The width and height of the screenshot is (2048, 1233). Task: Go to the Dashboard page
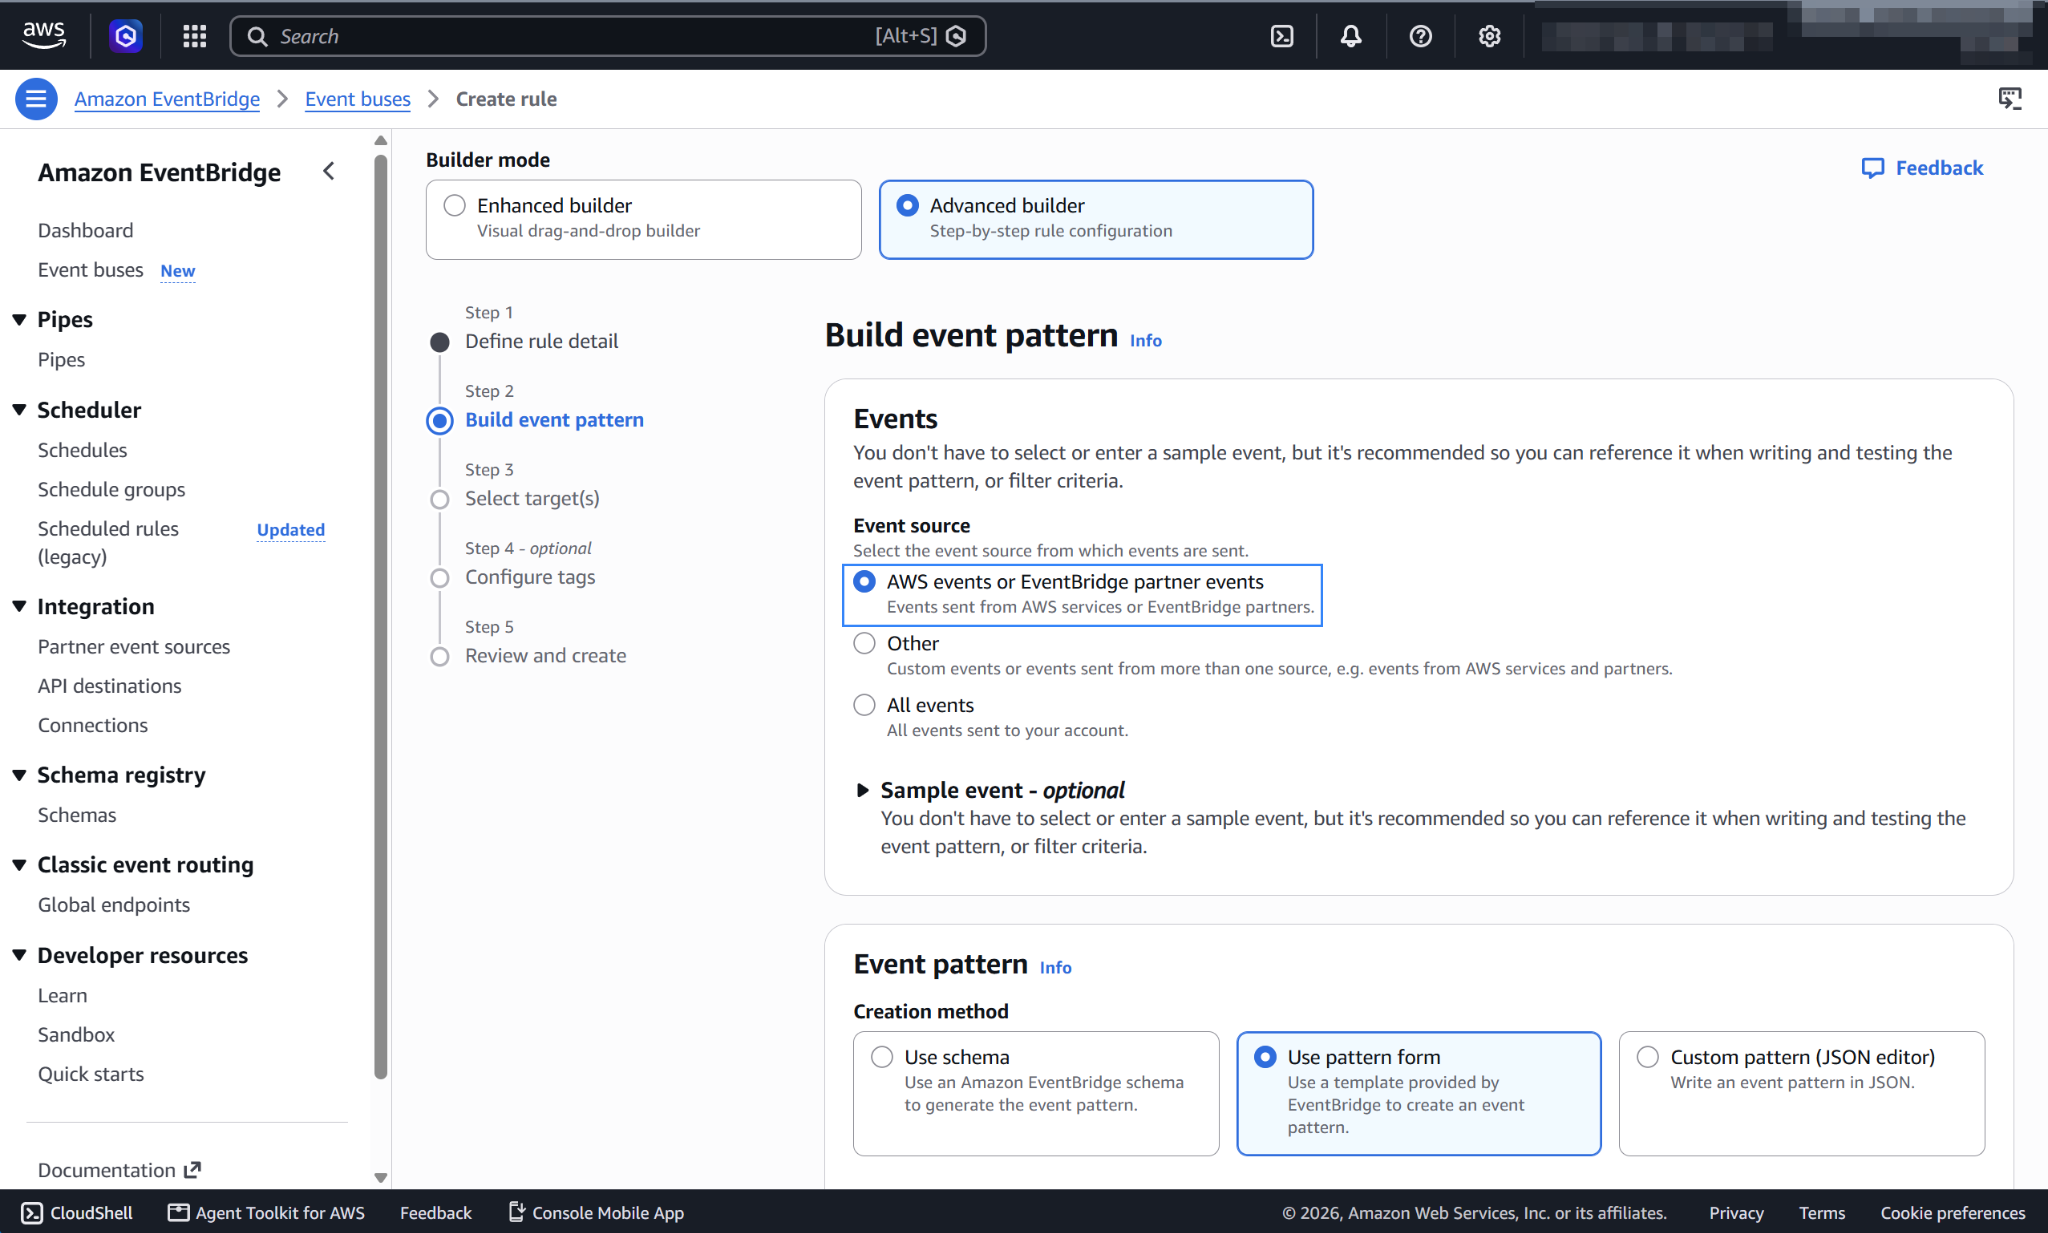(85, 230)
